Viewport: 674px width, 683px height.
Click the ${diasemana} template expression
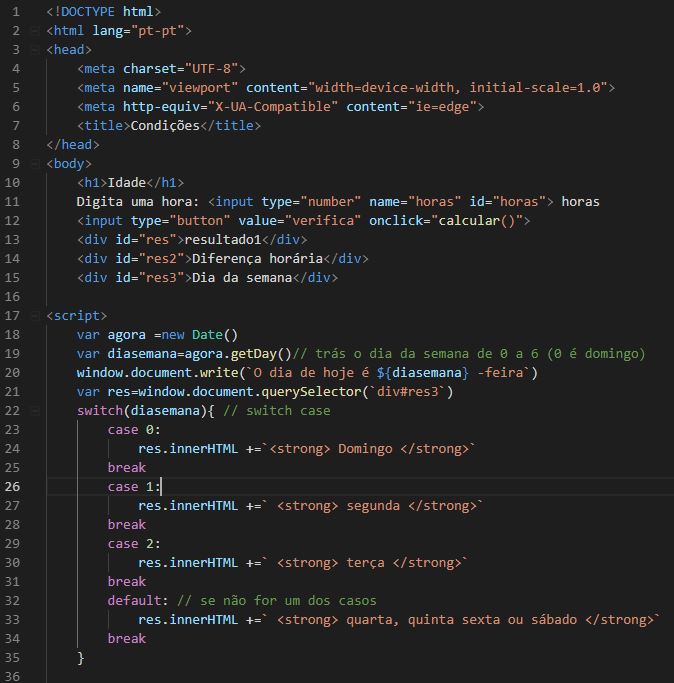coord(423,373)
